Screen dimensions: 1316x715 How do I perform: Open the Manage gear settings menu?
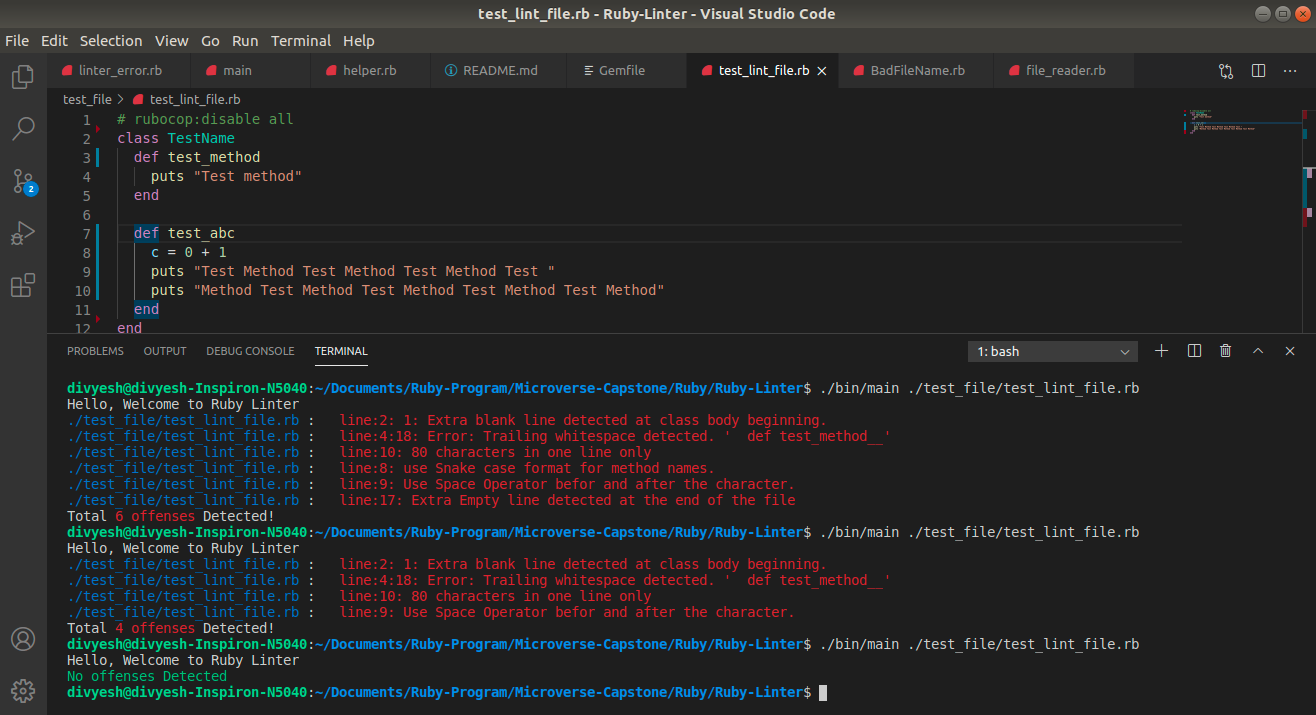pyautogui.click(x=23, y=690)
